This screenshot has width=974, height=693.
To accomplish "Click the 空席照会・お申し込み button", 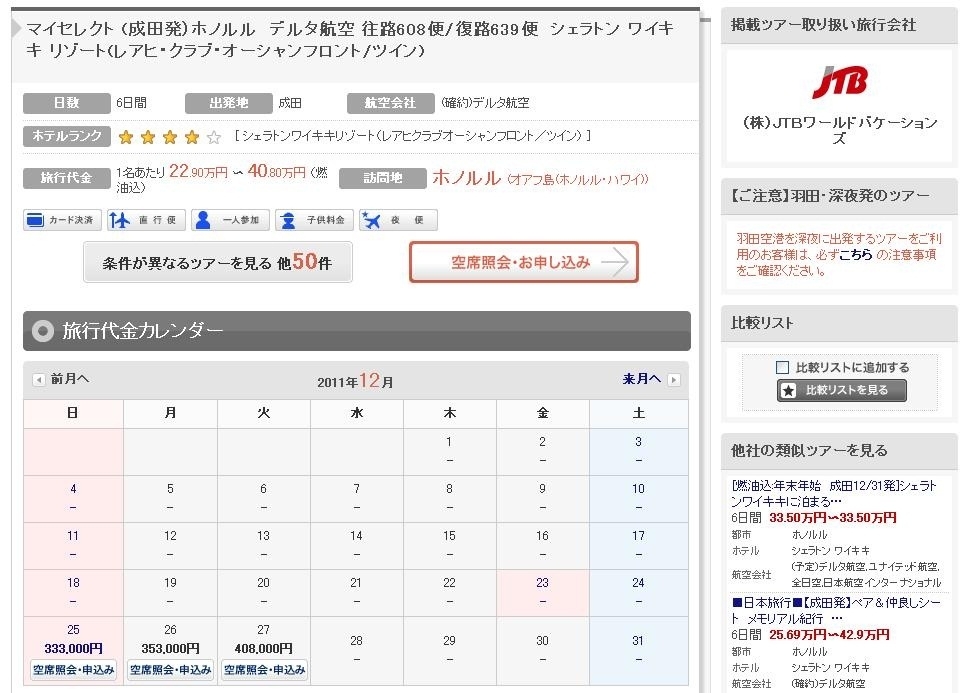I will pyautogui.click(x=524, y=262).
